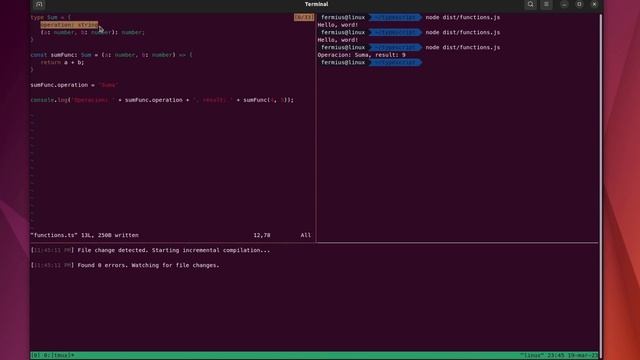Minimize the Terminal window
The image size is (640, 360).
564,4
